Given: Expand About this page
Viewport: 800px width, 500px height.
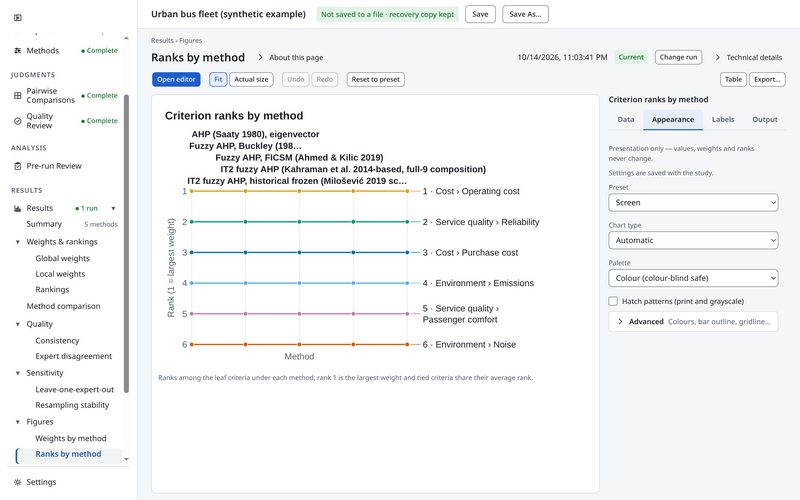Looking at the screenshot, I should [x=290, y=58].
